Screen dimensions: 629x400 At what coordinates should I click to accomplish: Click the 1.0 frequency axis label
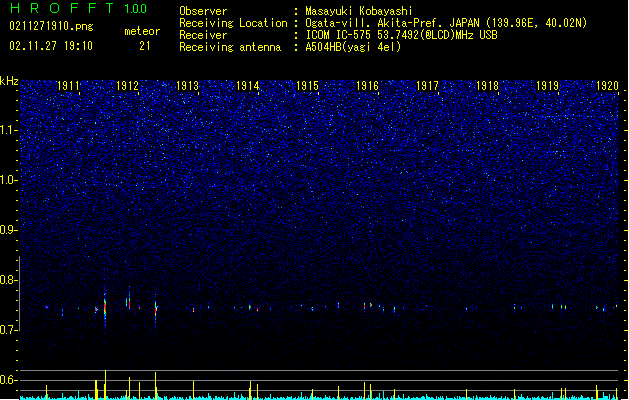9,180
